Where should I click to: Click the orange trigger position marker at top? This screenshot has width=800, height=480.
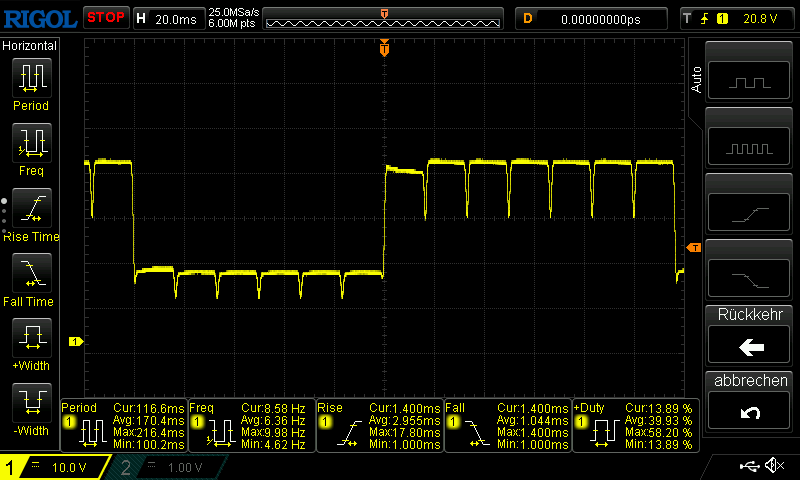coord(384,48)
